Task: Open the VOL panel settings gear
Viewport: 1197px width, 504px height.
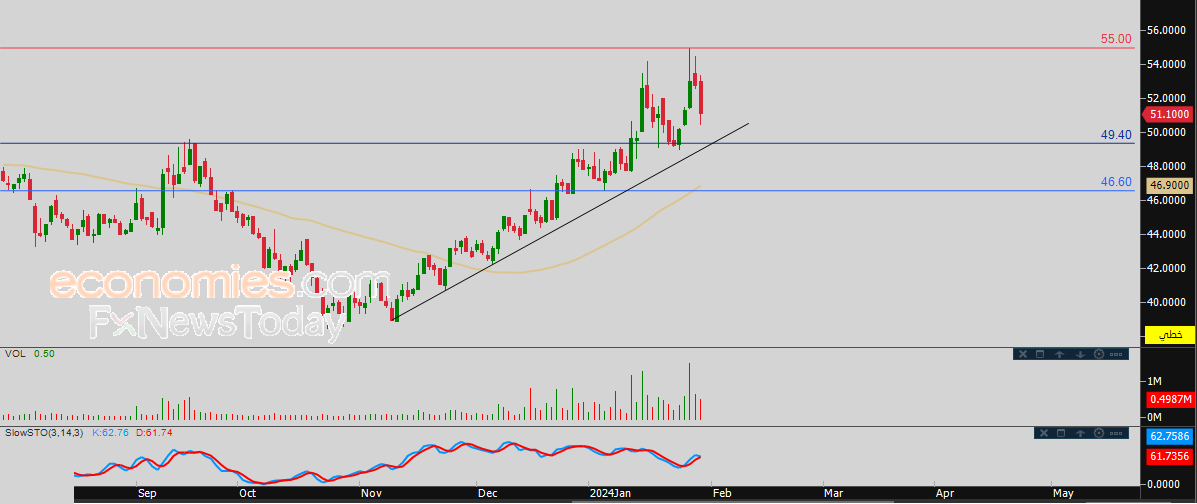Action: click(x=1099, y=354)
